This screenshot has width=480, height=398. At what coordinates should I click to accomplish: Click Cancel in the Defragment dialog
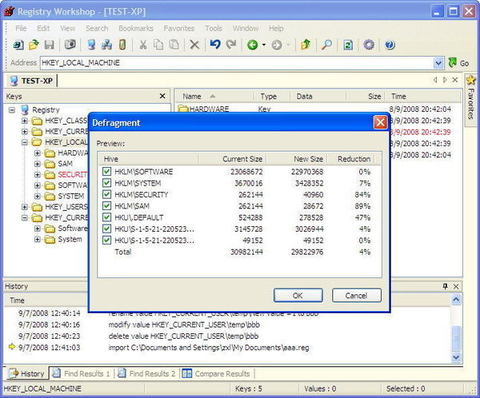pos(356,295)
